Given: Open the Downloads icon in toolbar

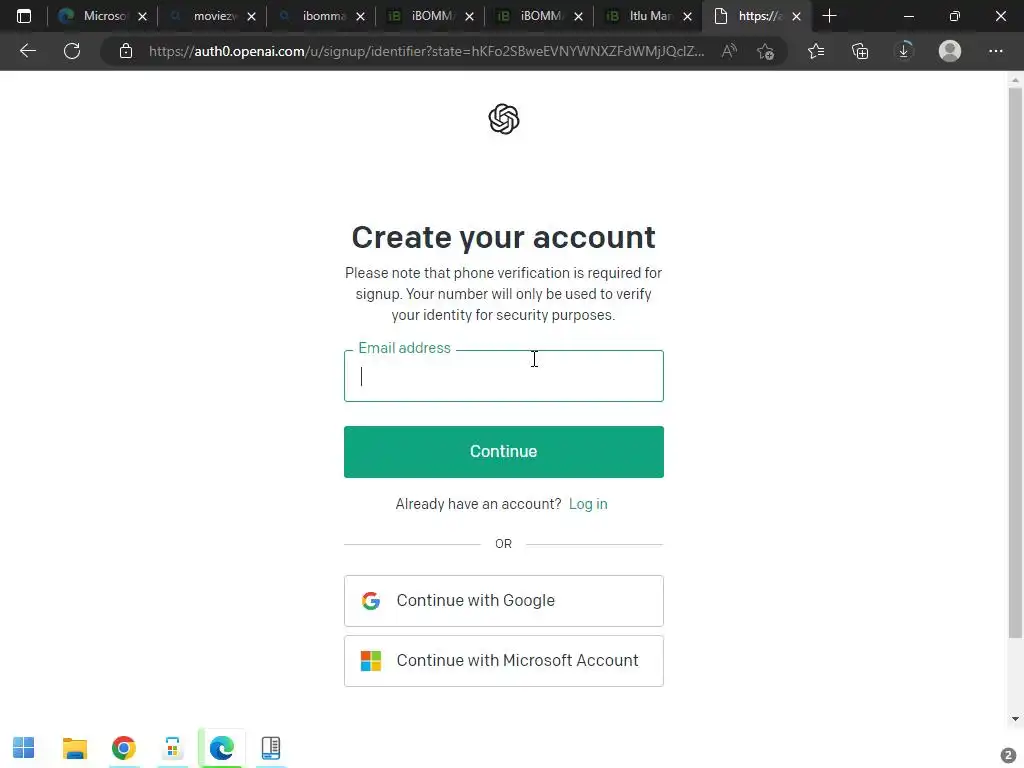Looking at the screenshot, I should point(904,51).
